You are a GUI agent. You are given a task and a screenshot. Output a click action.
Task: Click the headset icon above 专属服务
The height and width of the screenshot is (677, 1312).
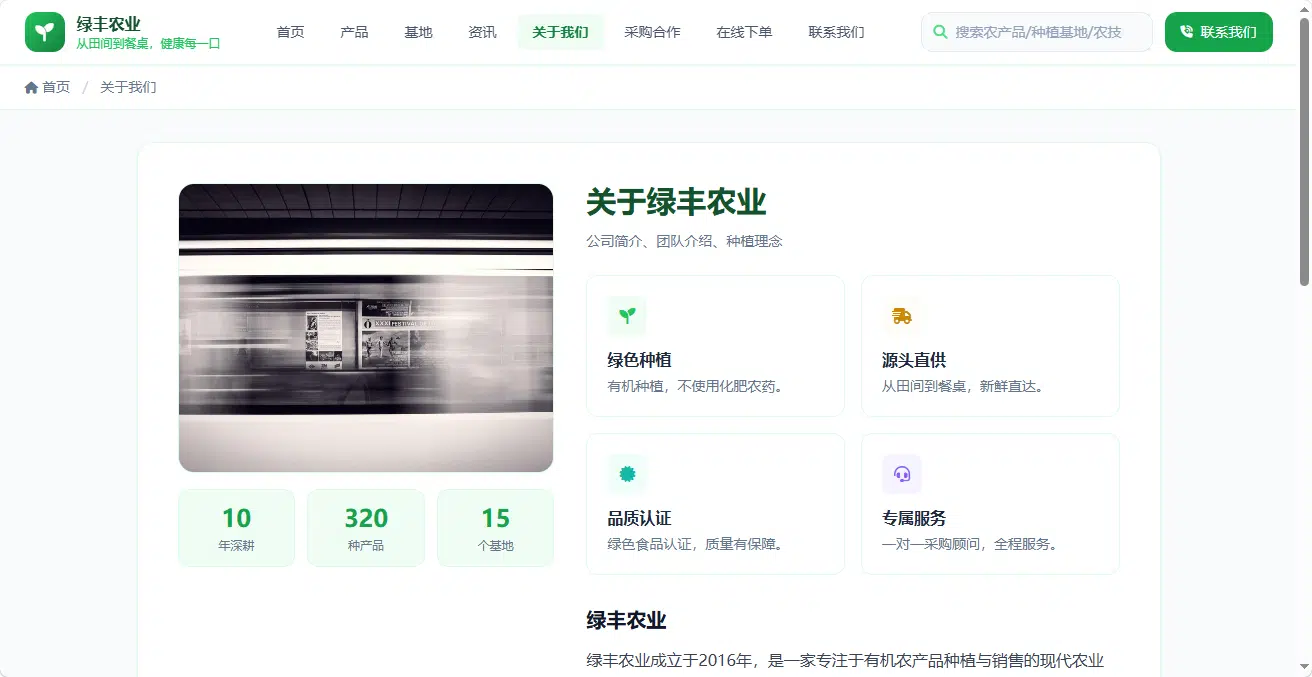click(902, 474)
